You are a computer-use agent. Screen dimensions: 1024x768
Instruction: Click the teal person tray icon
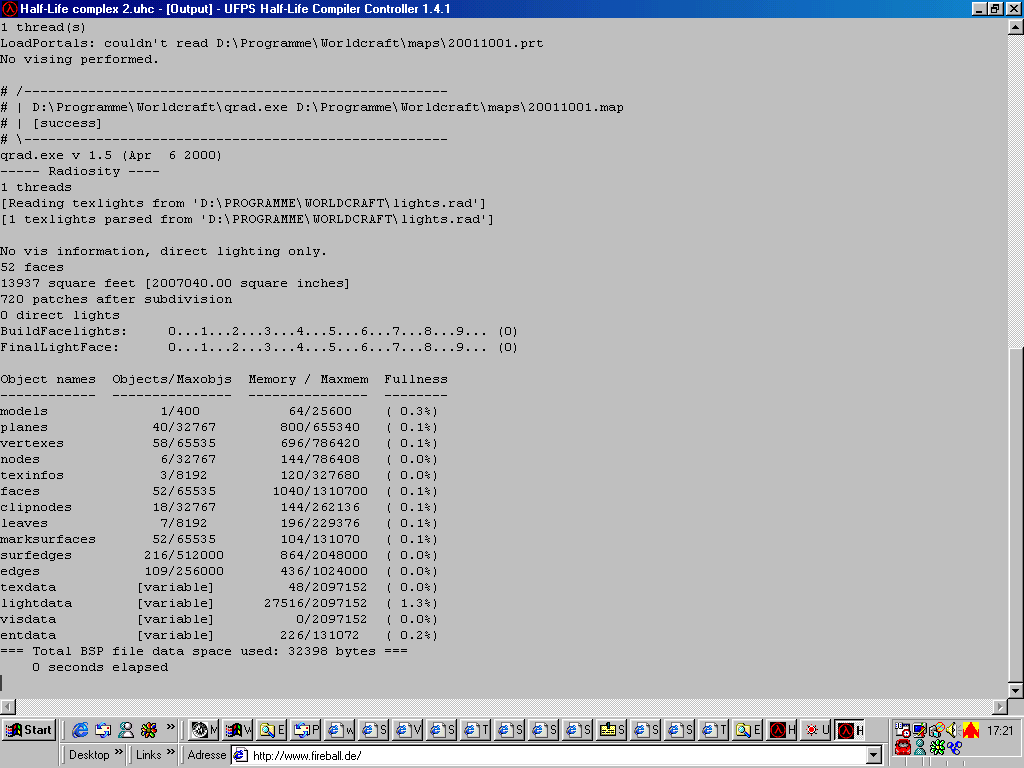[920, 747]
